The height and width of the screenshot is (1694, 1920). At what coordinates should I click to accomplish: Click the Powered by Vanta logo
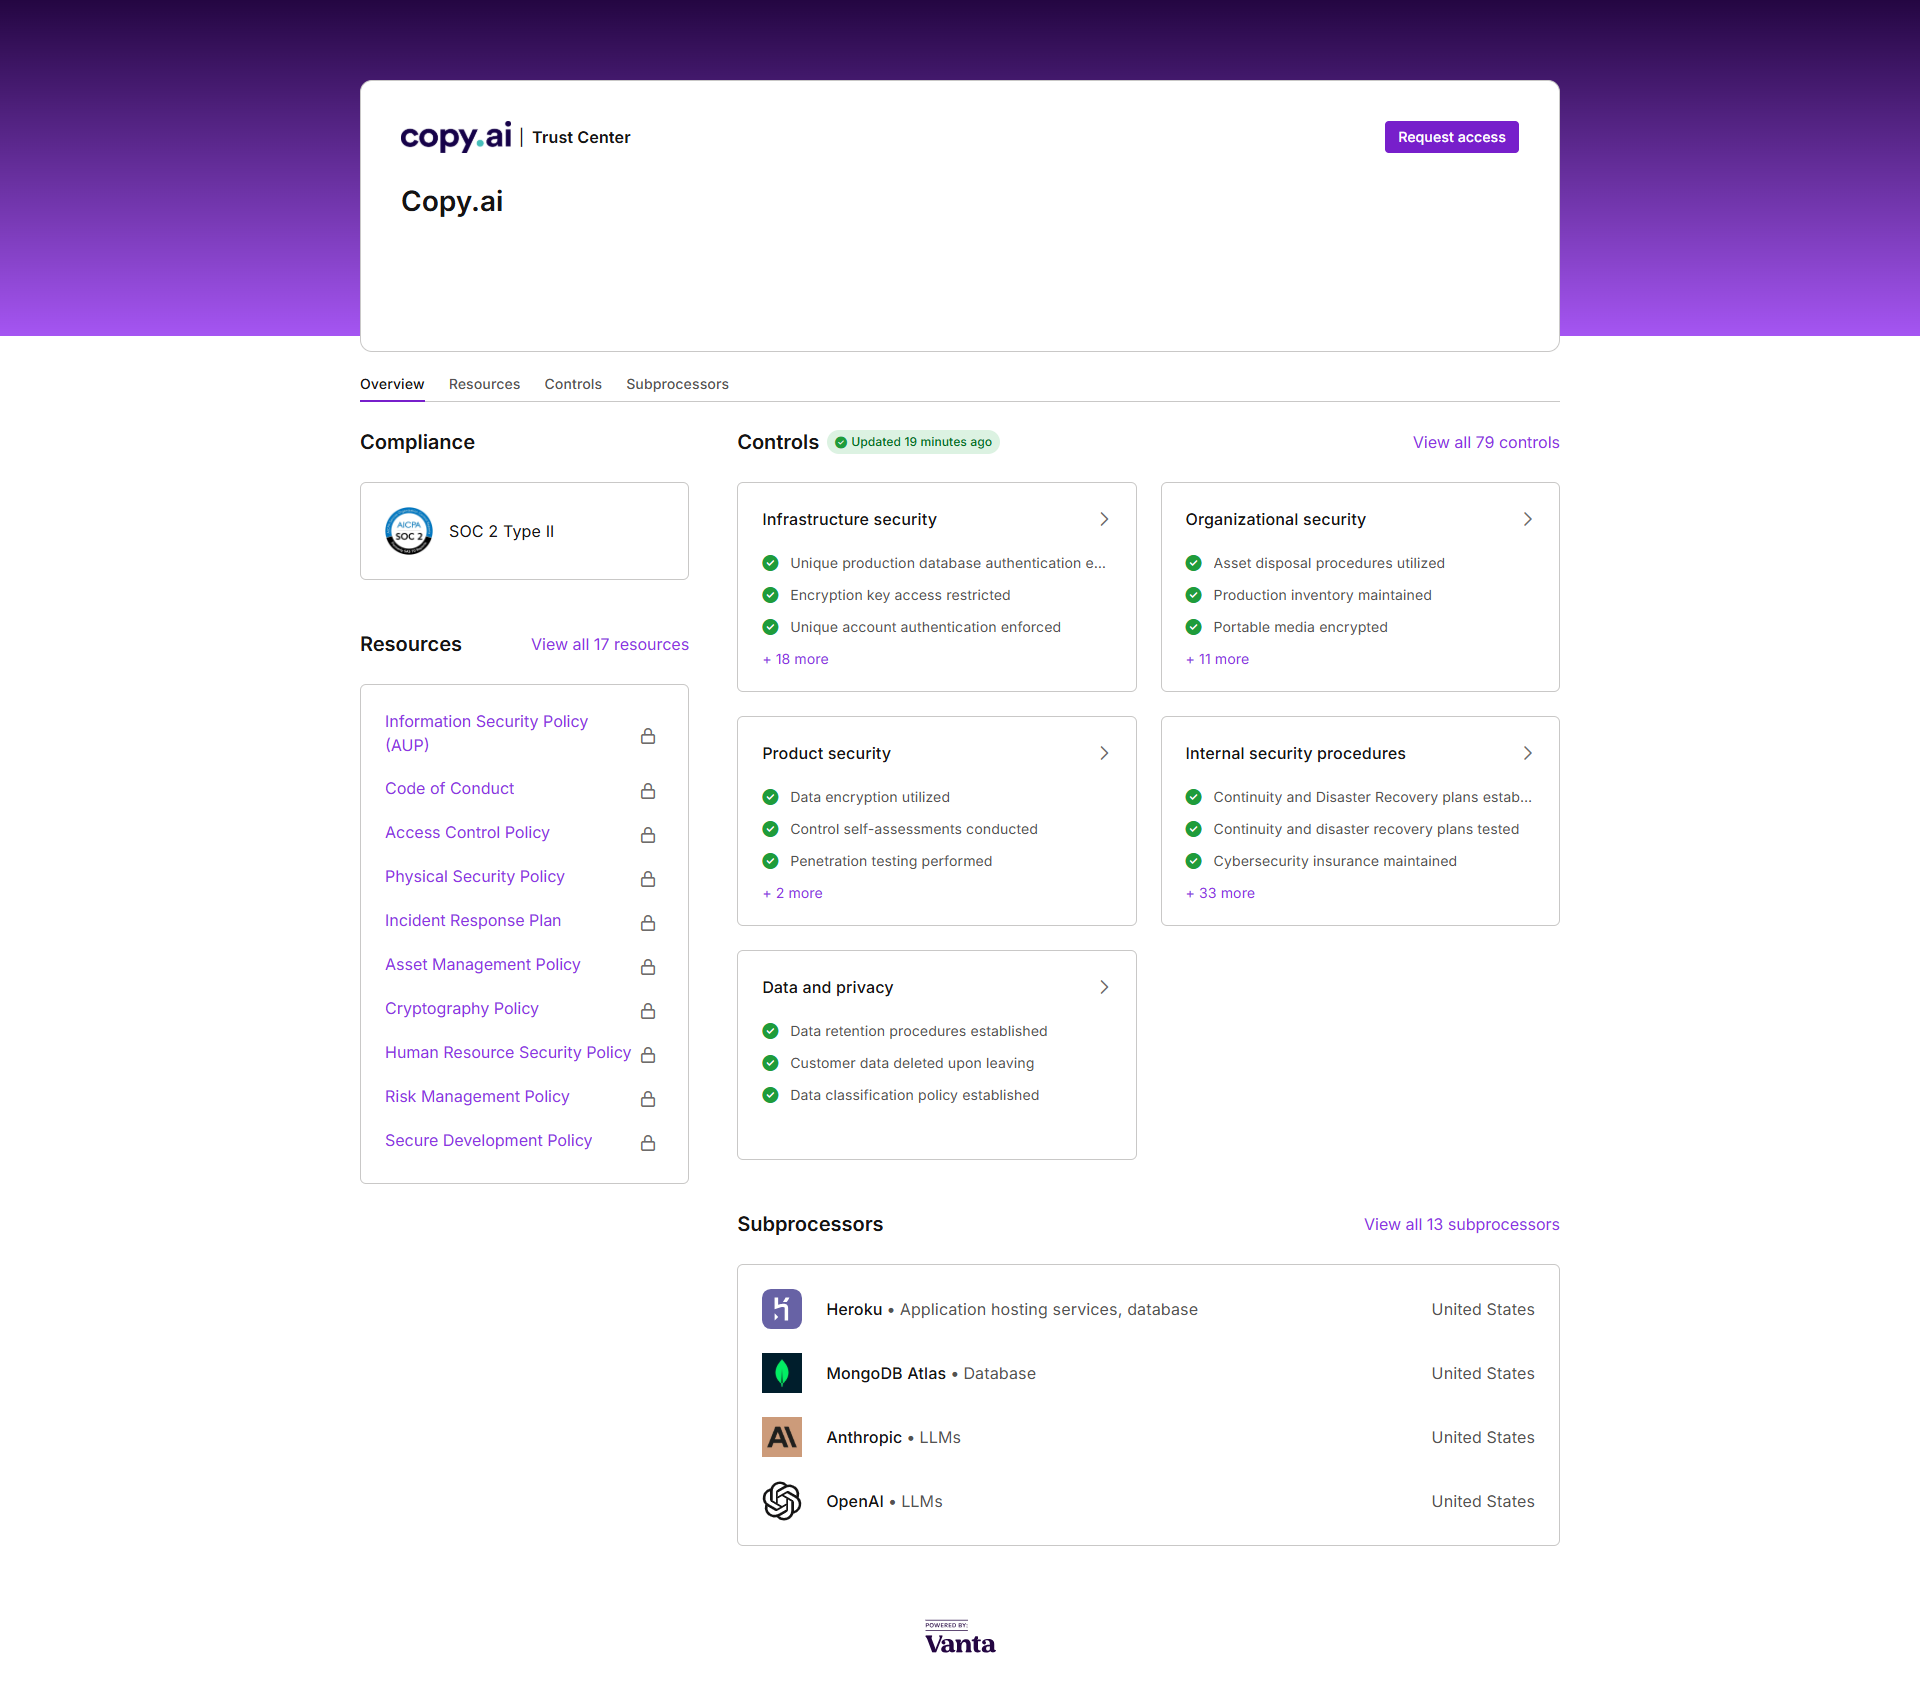960,1638
